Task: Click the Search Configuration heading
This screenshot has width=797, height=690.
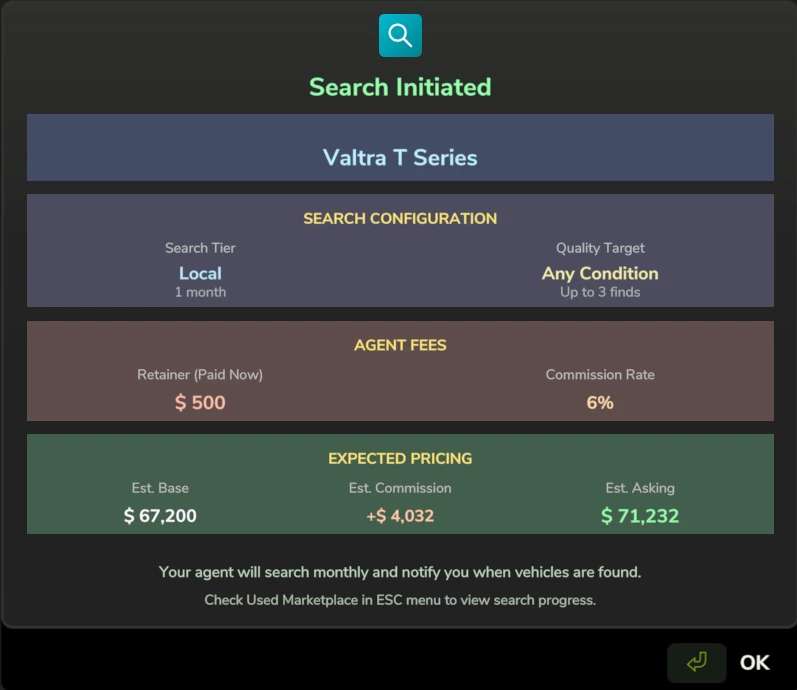Action: (400, 218)
